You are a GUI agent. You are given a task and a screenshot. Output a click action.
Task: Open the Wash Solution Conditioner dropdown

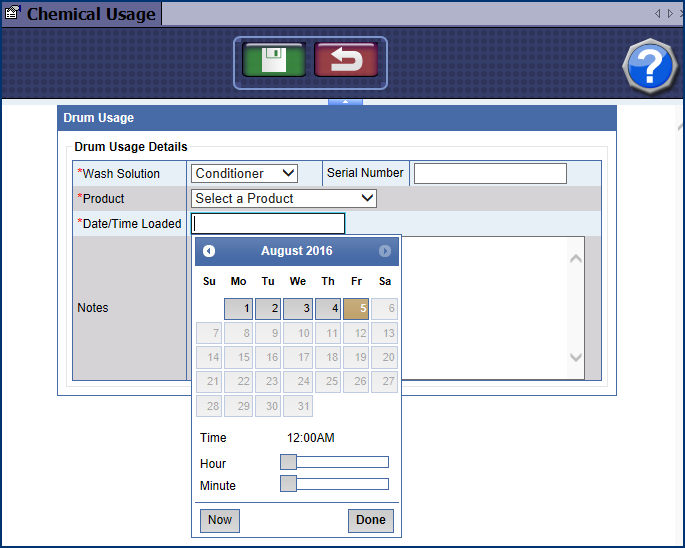(x=245, y=174)
